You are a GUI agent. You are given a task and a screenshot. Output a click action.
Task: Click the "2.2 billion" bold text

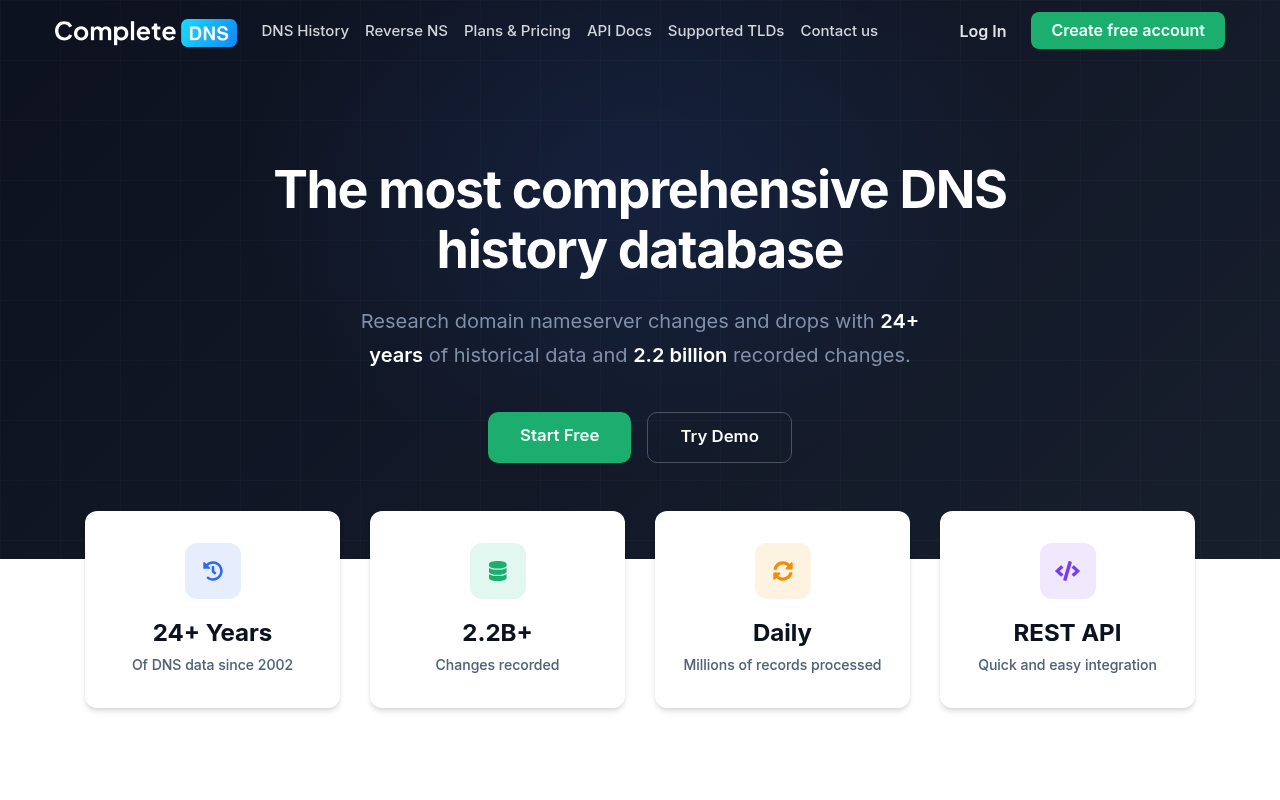(680, 355)
